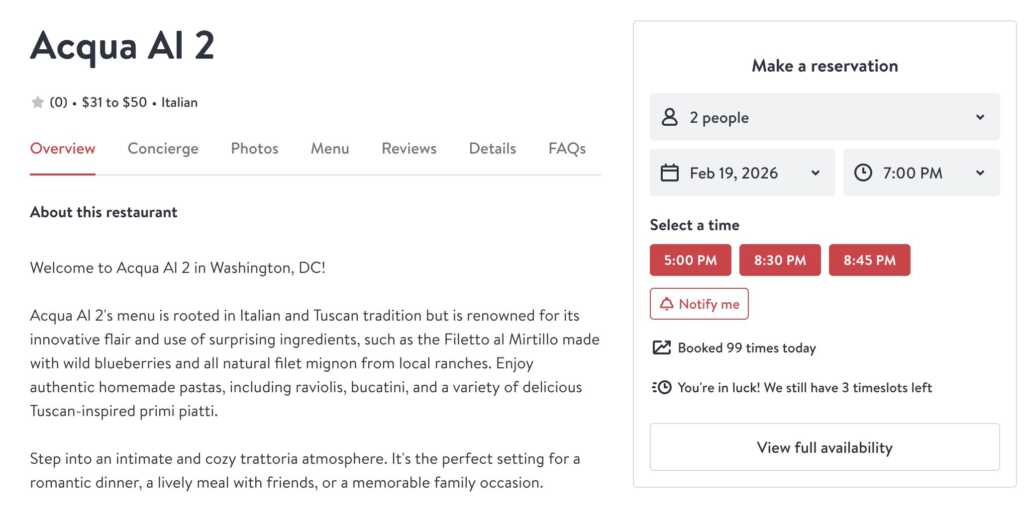Image resolution: width=1024 pixels, height=515 pixels.
Task: Expand the party size dropdown chevron
Action: [x=979, y=117]
